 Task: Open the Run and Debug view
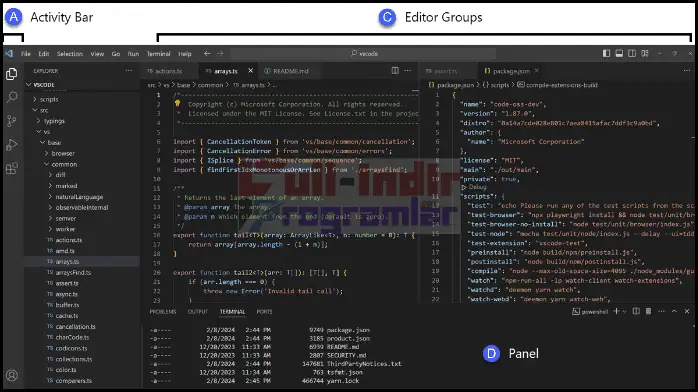(12, 145)
